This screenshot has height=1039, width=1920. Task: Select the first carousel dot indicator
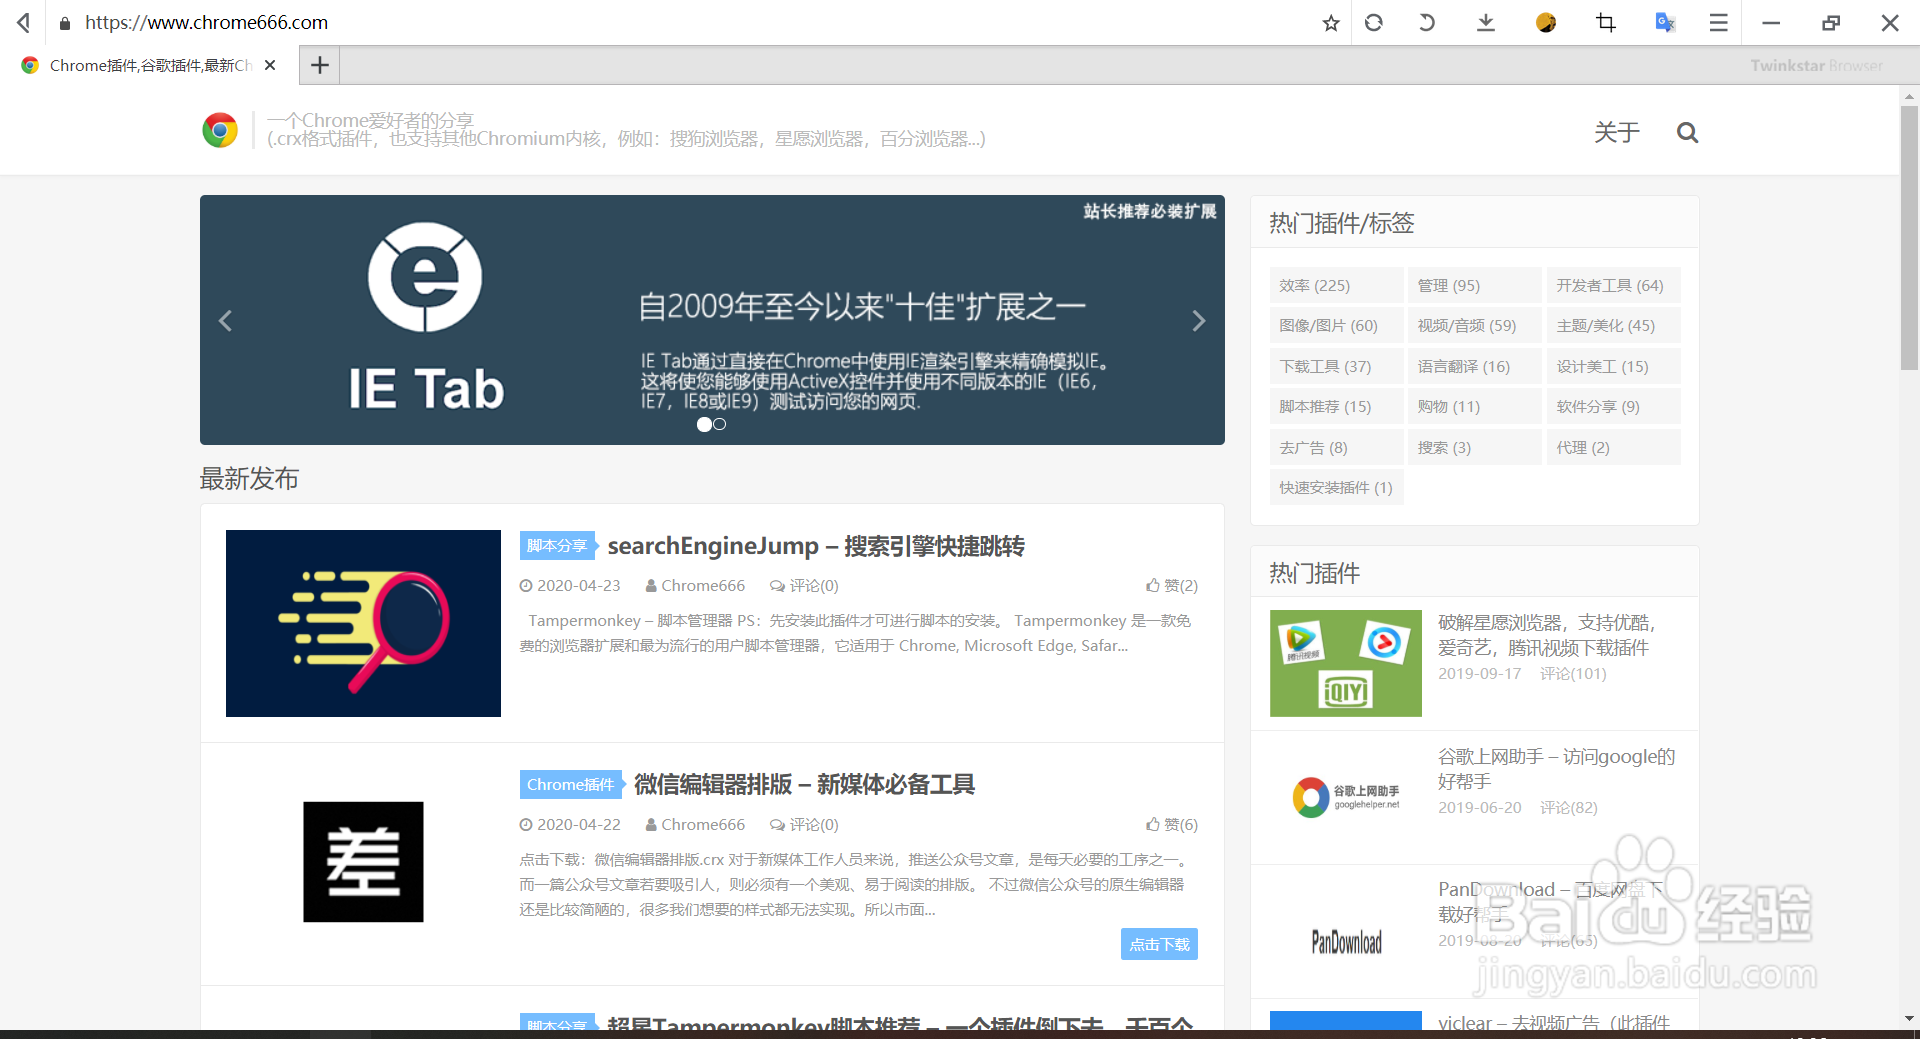[704, 424]
